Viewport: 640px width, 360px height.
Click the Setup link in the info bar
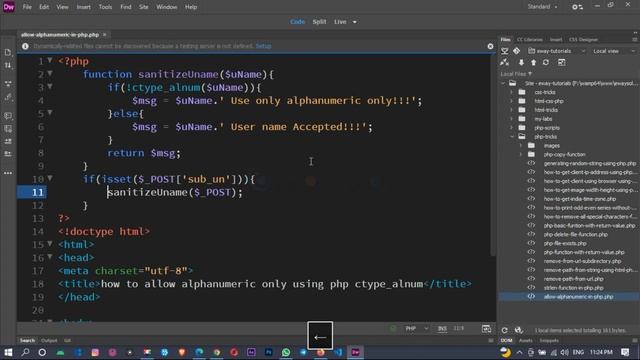click(264, 46)
